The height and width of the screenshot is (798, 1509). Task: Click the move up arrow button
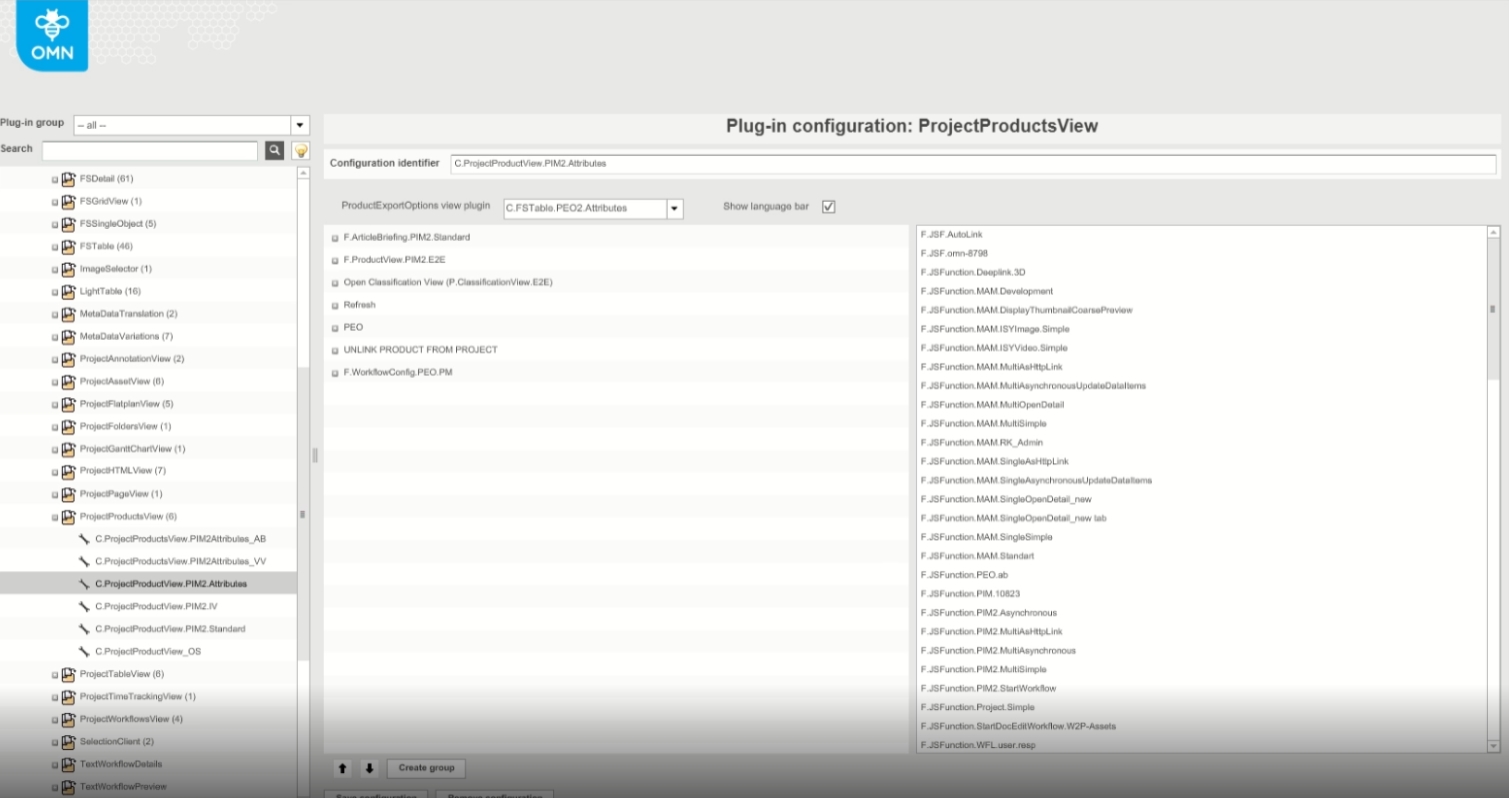[x=343, y=769]
